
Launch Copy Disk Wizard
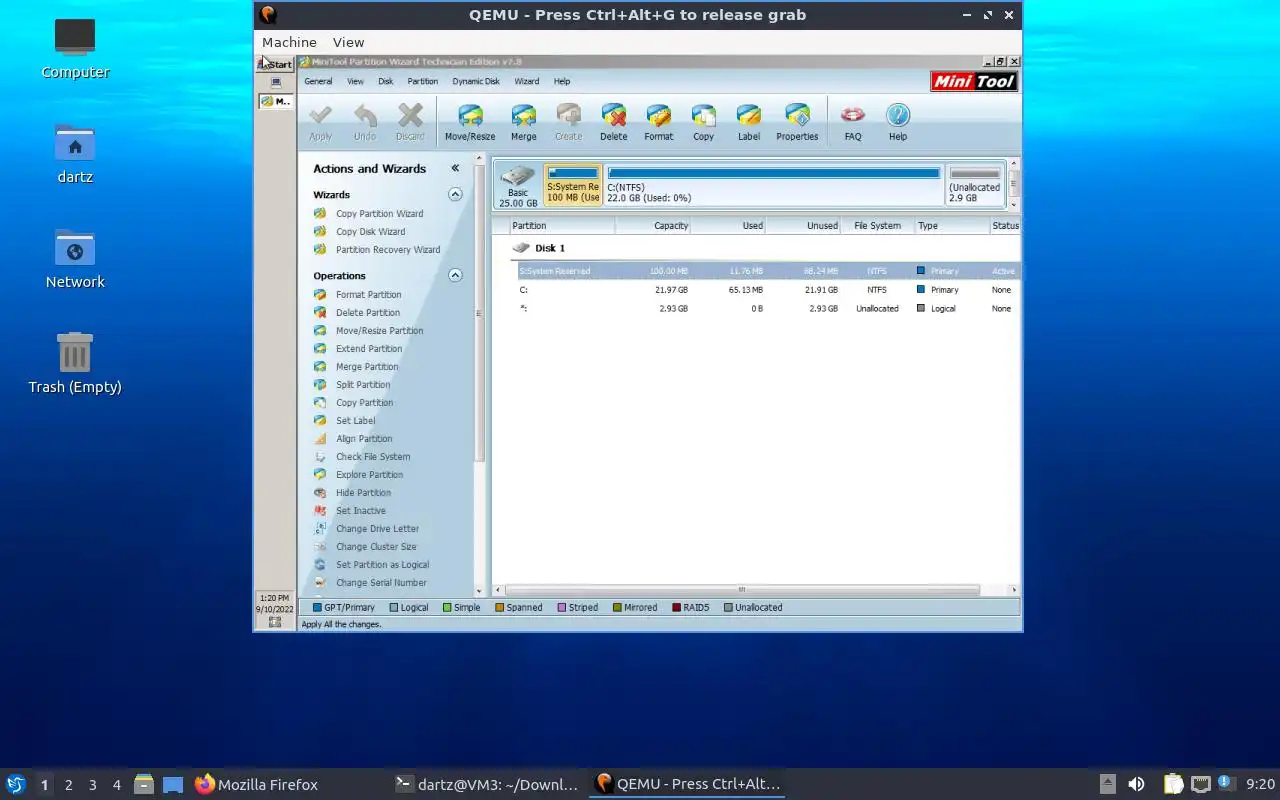[x=370, y=232]
